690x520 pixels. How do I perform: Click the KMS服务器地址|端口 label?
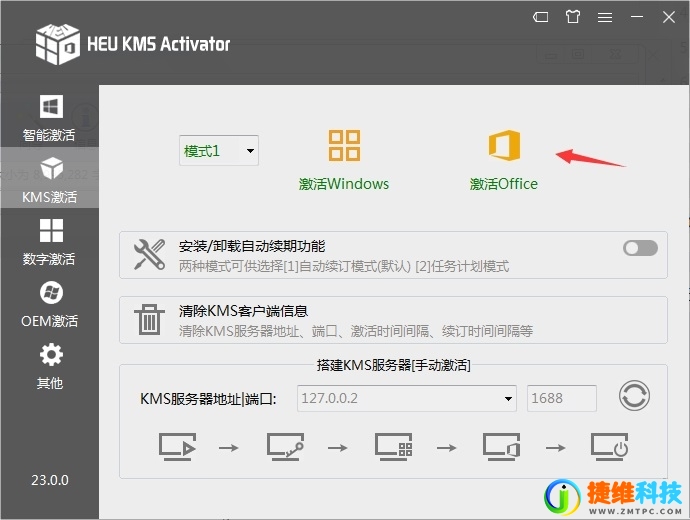[208, 399]
